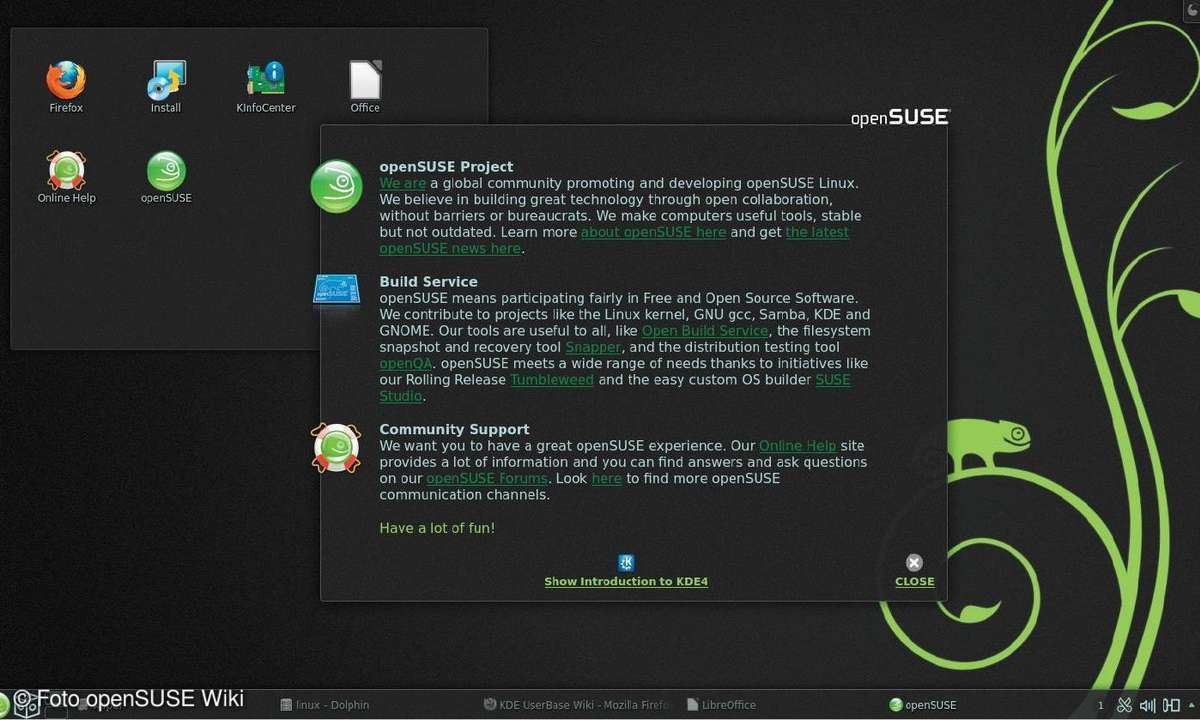Viewport: 1200px width, 720px height.
Task: Open the volume control in the system tray
Action: (1147, 705)
